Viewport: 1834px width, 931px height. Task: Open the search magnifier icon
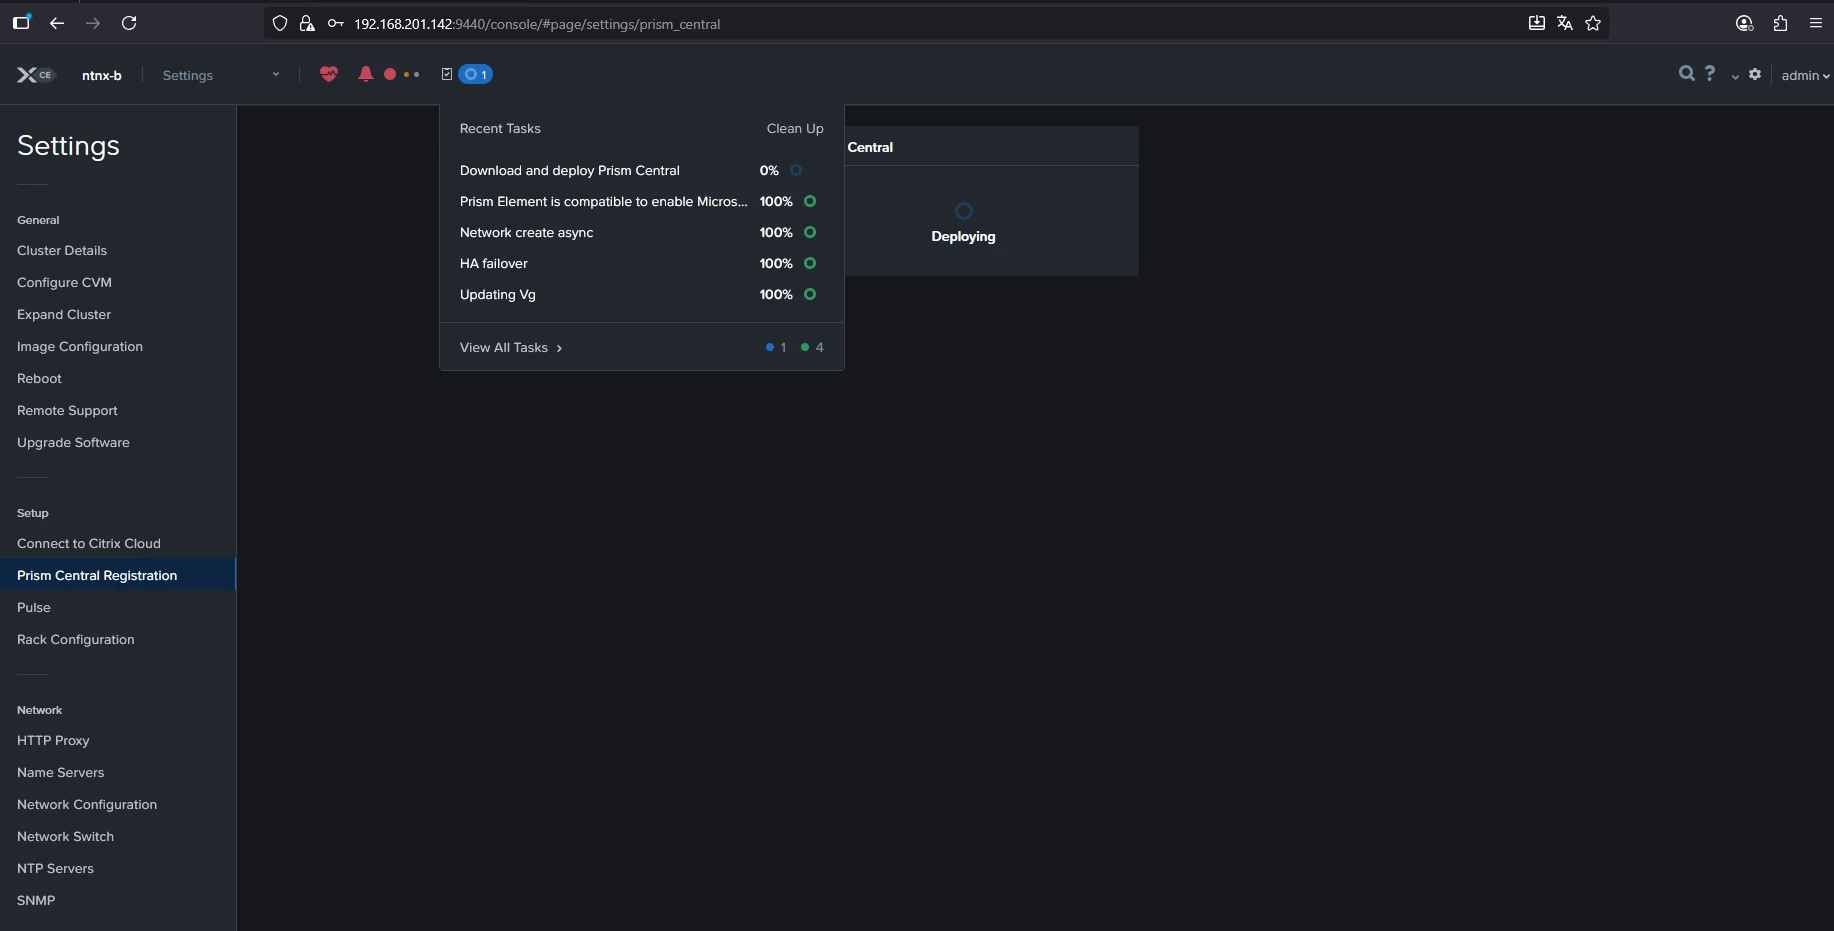point(1687,74)
